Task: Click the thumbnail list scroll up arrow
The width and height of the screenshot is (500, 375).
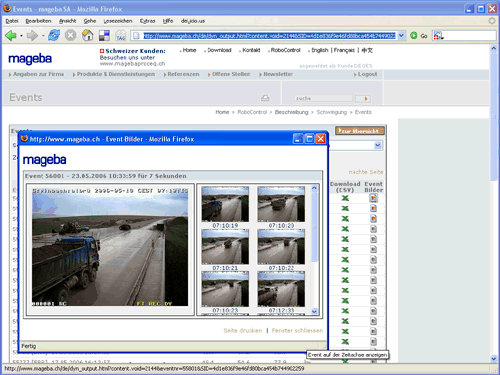Action: [314, 188]
